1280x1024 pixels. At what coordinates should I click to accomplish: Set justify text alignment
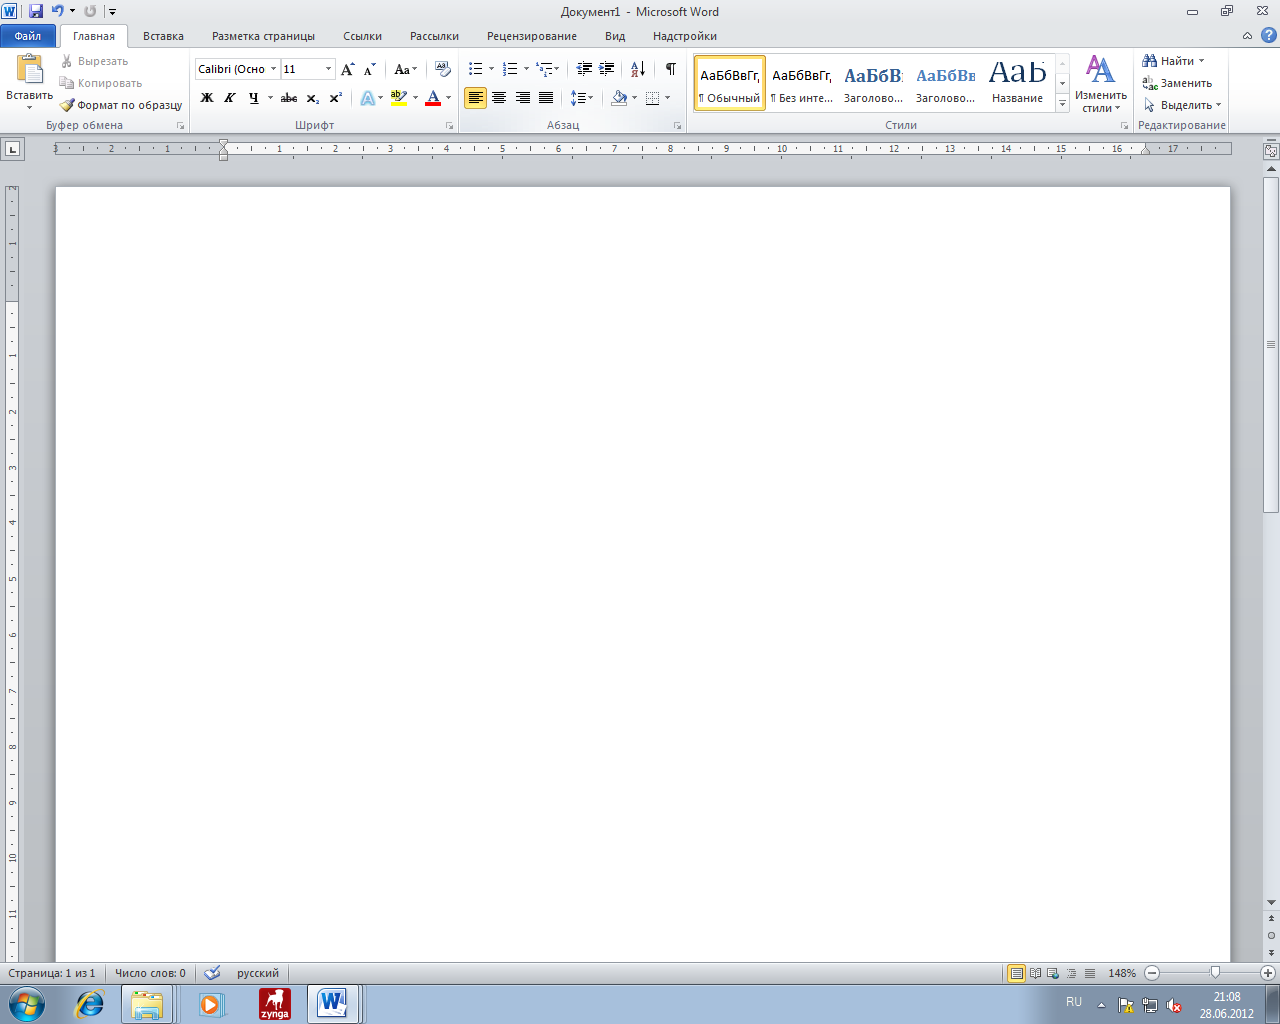coord(546,98)
